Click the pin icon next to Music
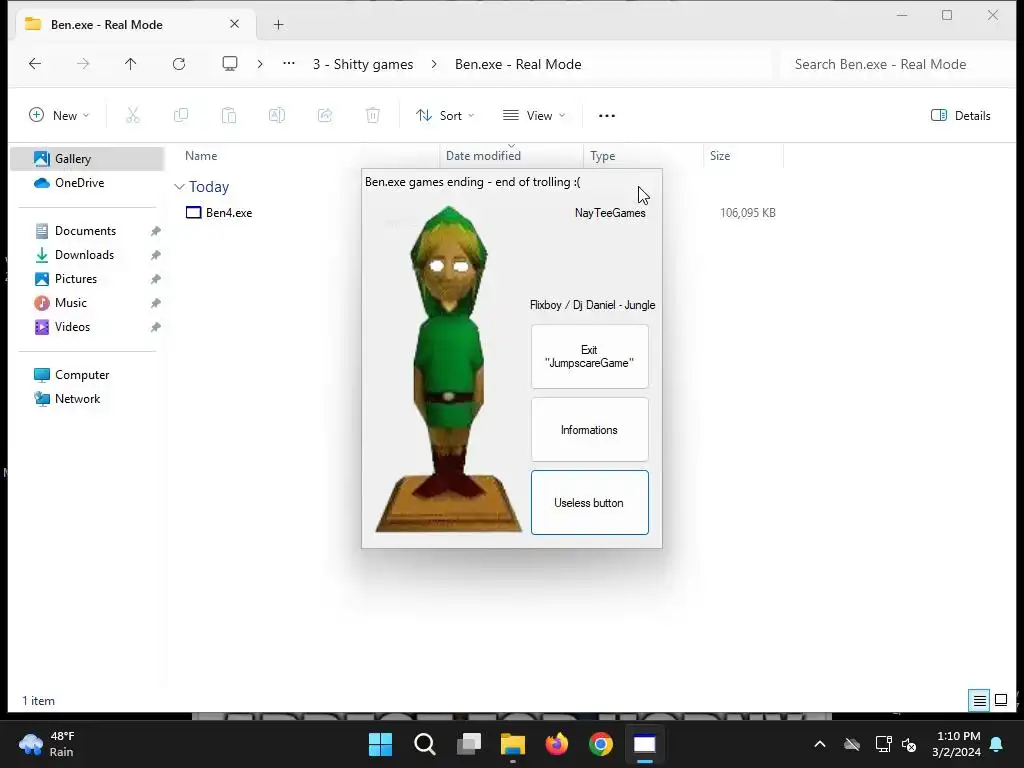Image resolution: width=1024 pixels, height=768 pixels. tap(155, 303)
